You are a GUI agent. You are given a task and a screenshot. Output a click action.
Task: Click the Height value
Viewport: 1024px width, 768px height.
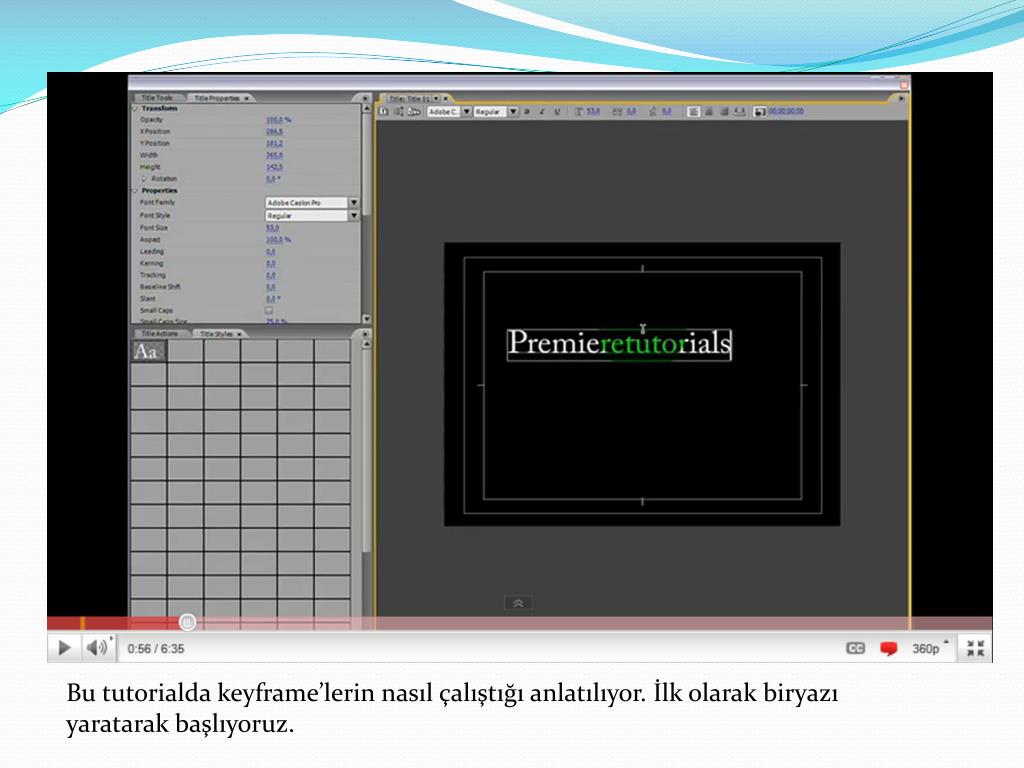[274, 167]
